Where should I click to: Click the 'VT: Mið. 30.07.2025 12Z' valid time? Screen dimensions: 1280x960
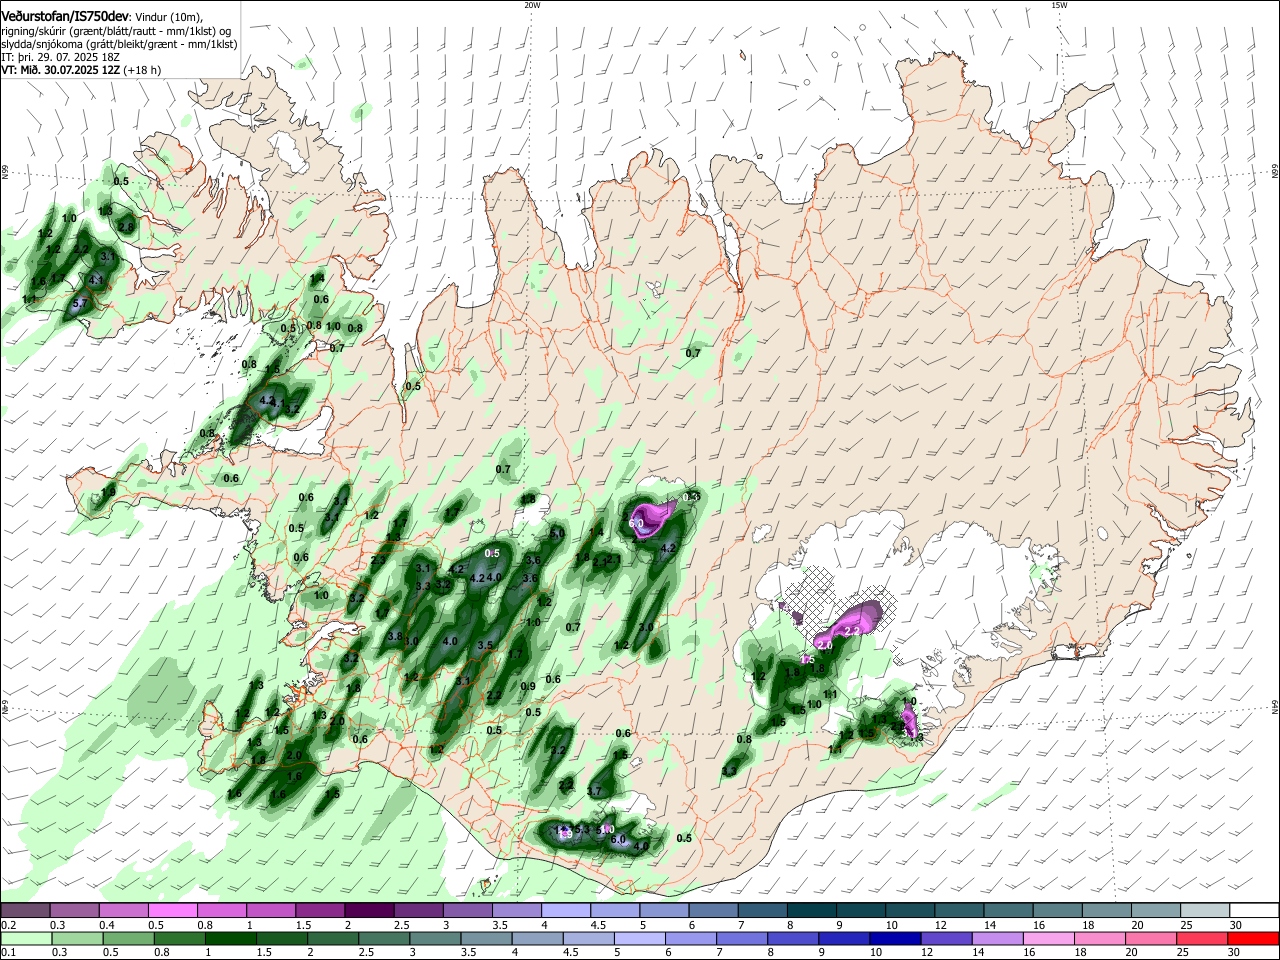[62, 71]
